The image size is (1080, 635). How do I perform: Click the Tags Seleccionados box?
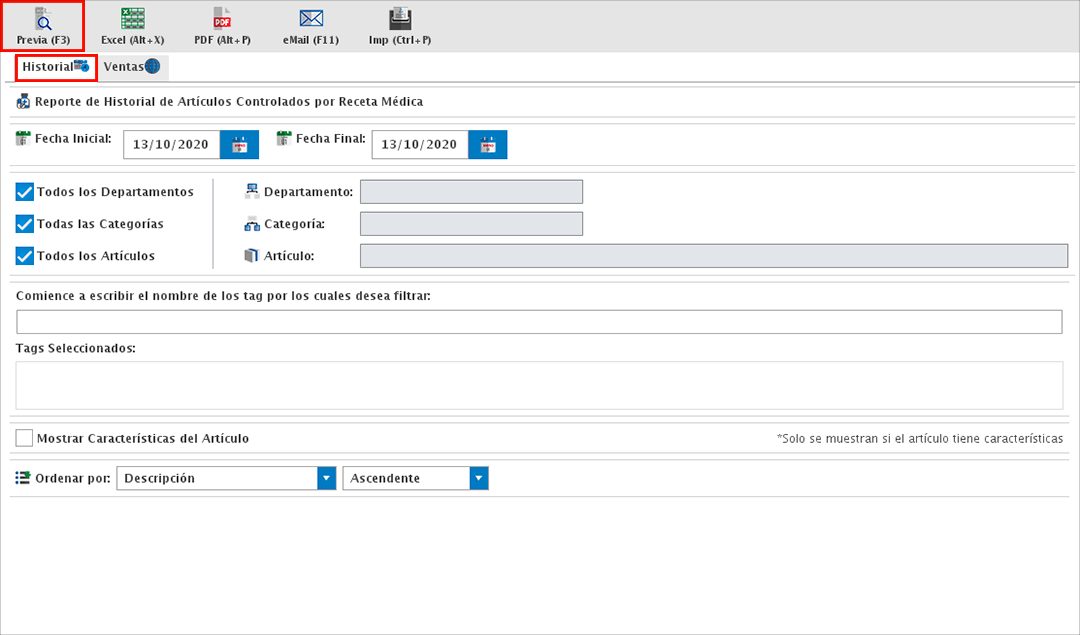point(539,385)
